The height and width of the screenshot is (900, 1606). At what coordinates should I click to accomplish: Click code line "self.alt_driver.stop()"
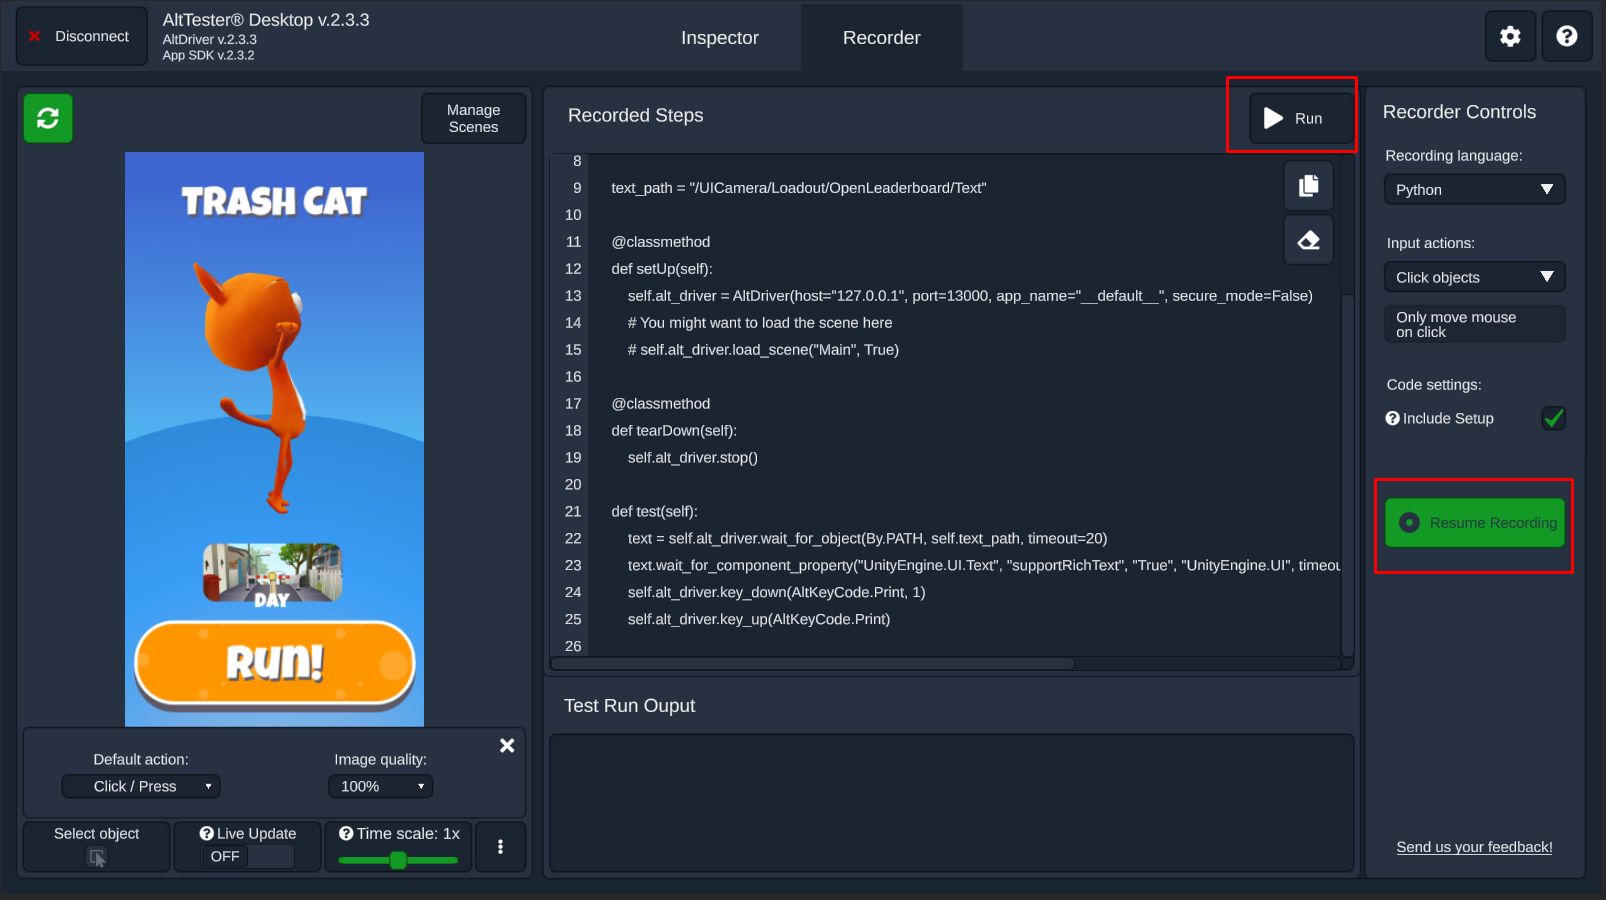click(693, 458)
